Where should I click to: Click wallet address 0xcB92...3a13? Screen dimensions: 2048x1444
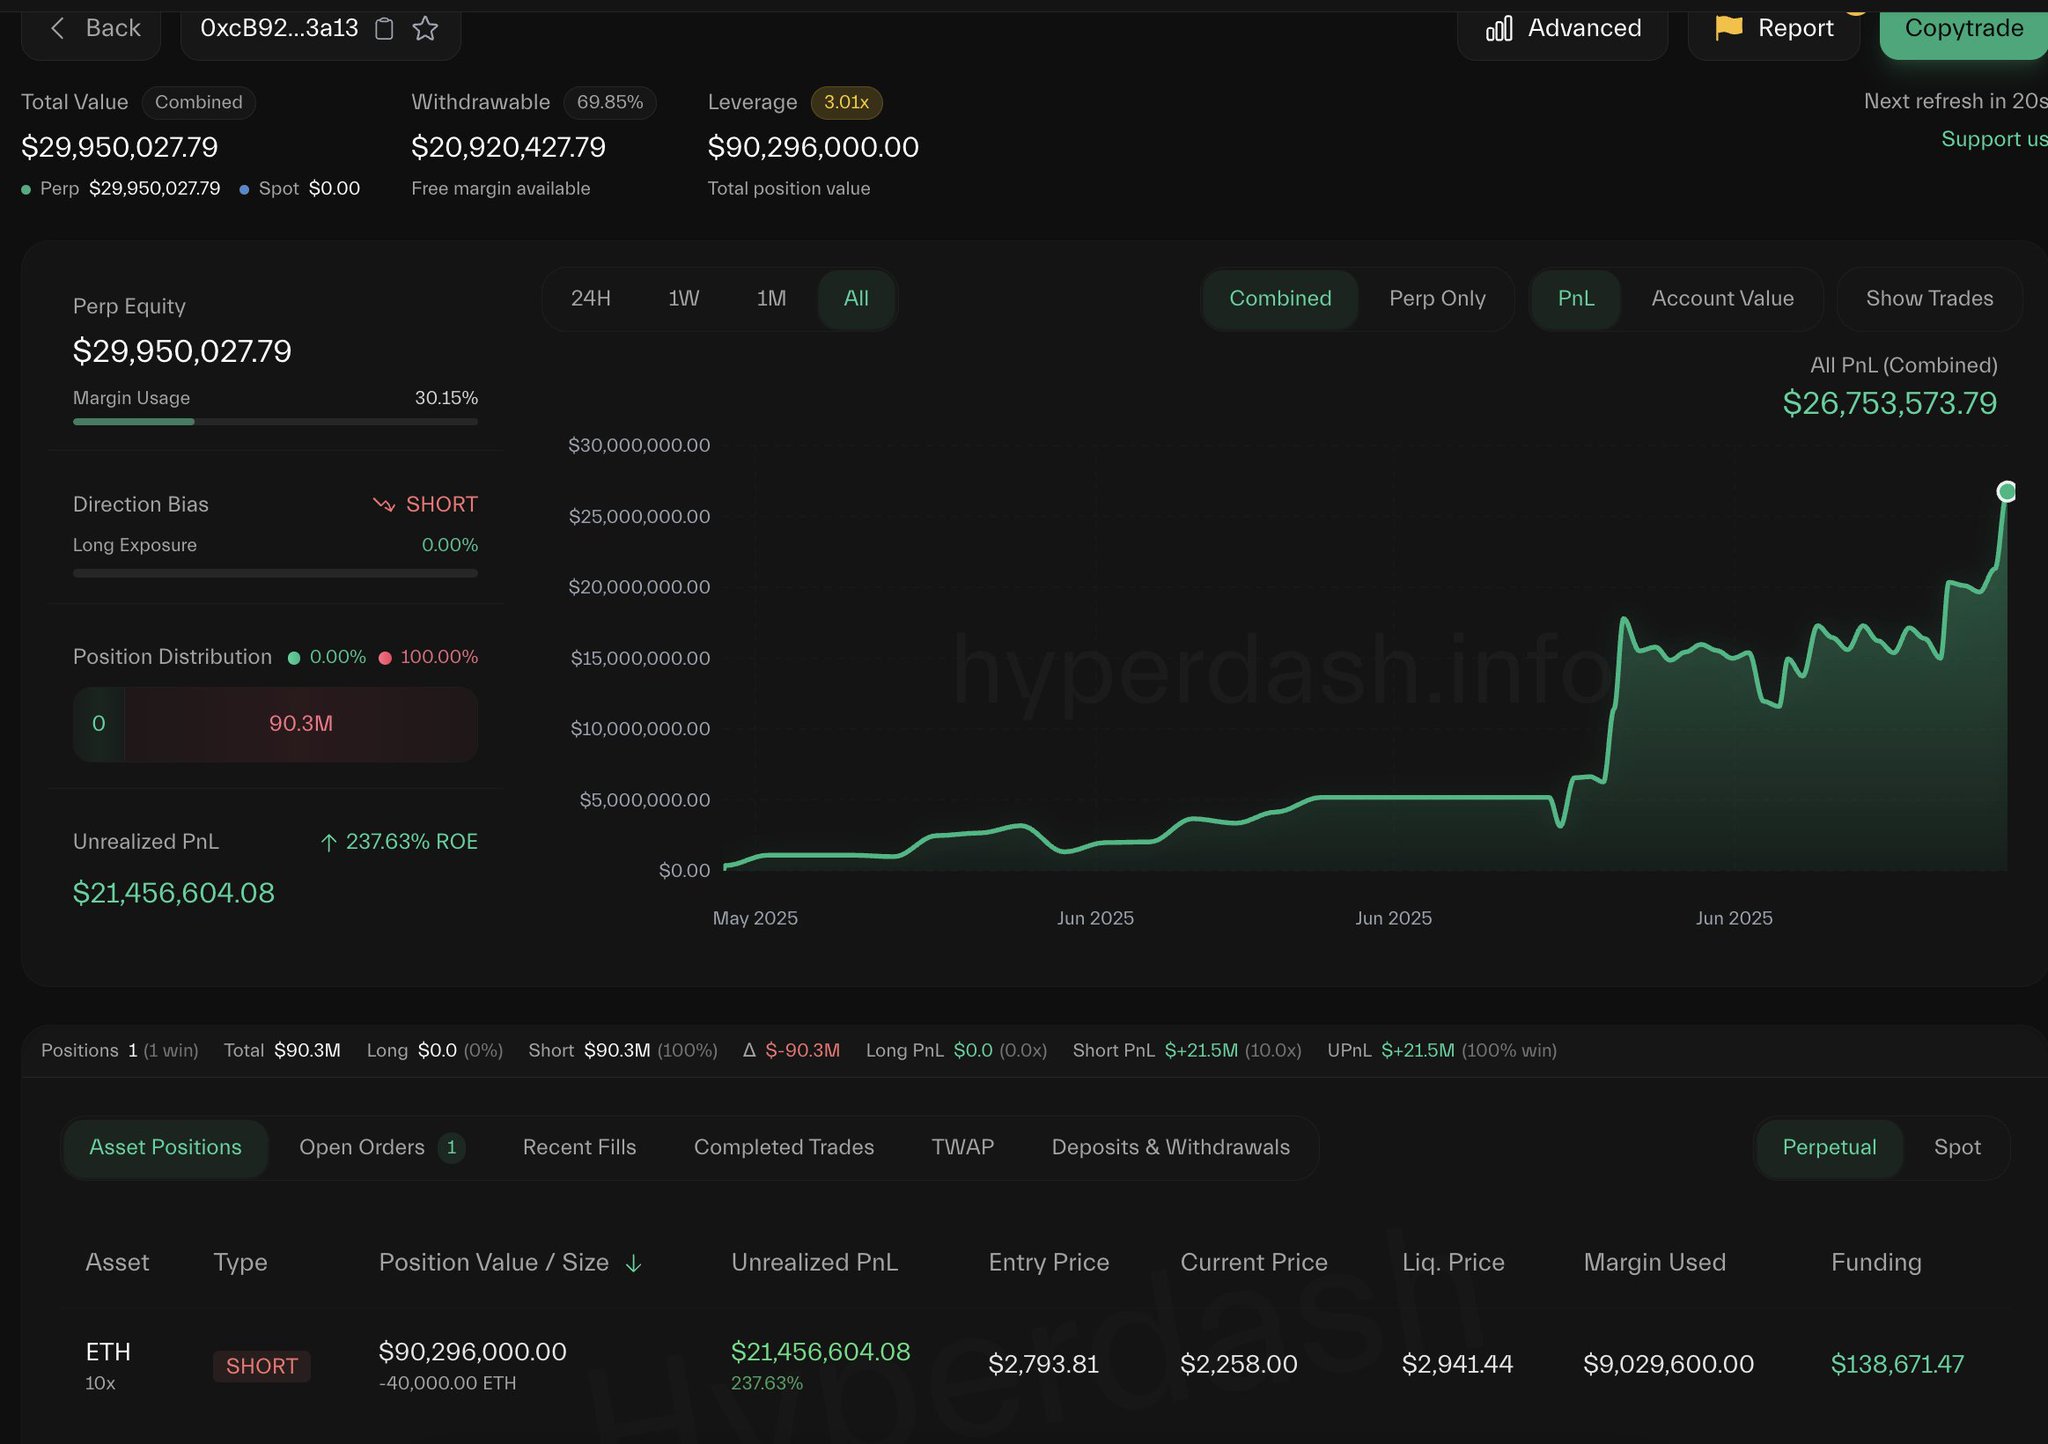point(279,28)
